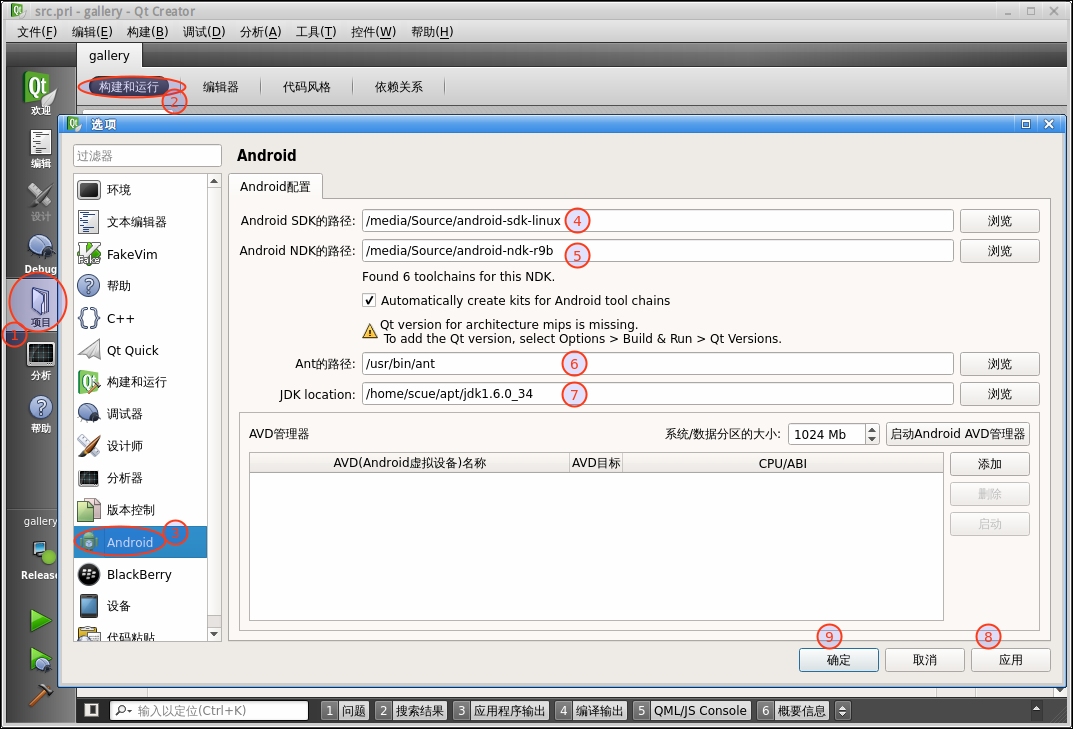Switch to Build & Run project tab

[x=129, y=87]
